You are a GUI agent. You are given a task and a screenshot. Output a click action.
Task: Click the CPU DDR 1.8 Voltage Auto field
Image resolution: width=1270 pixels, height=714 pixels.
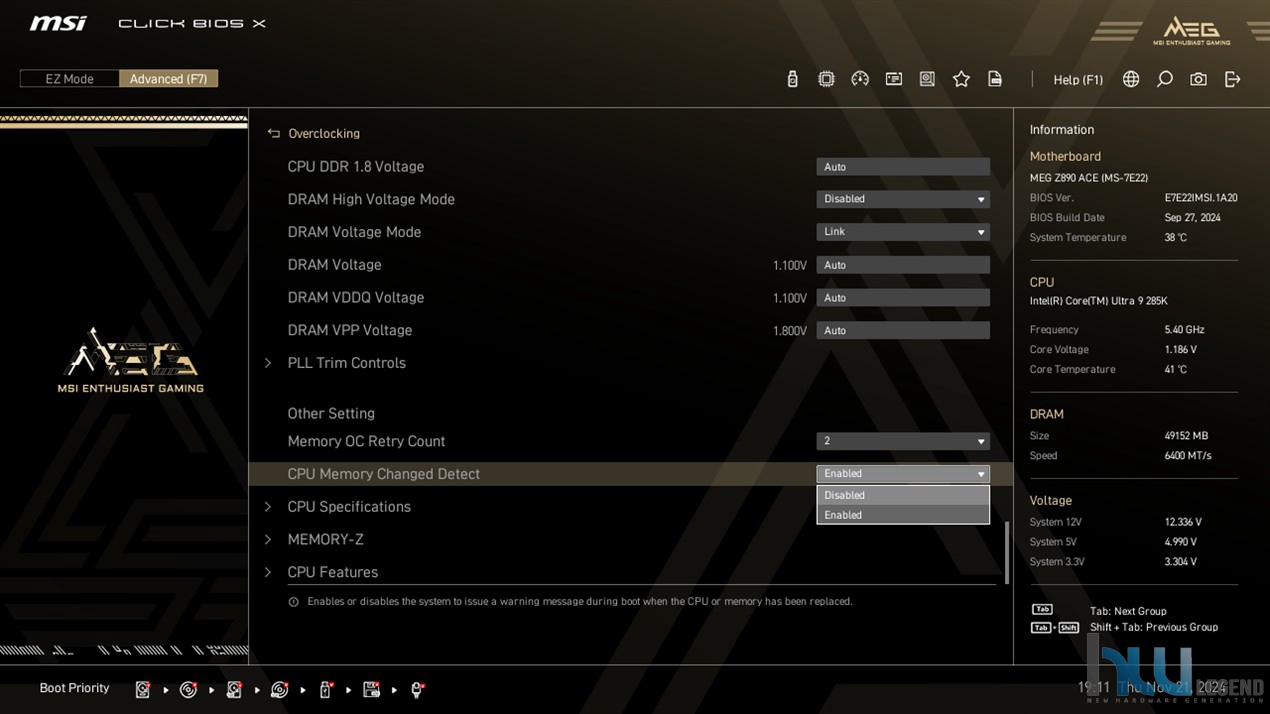point(903,167)
